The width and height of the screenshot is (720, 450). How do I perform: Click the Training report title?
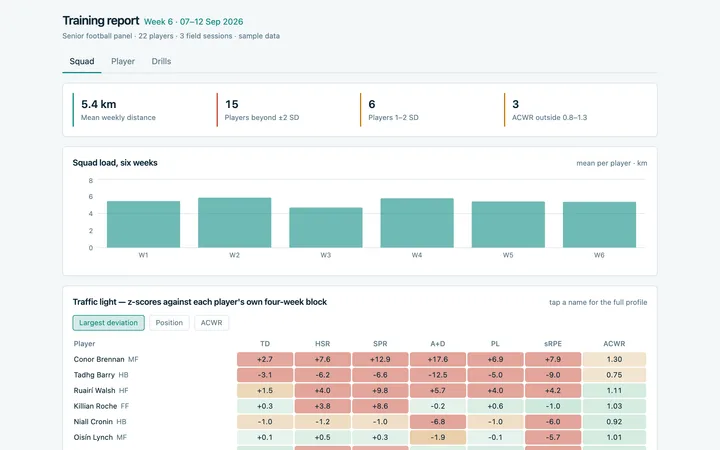pos(101,21)
